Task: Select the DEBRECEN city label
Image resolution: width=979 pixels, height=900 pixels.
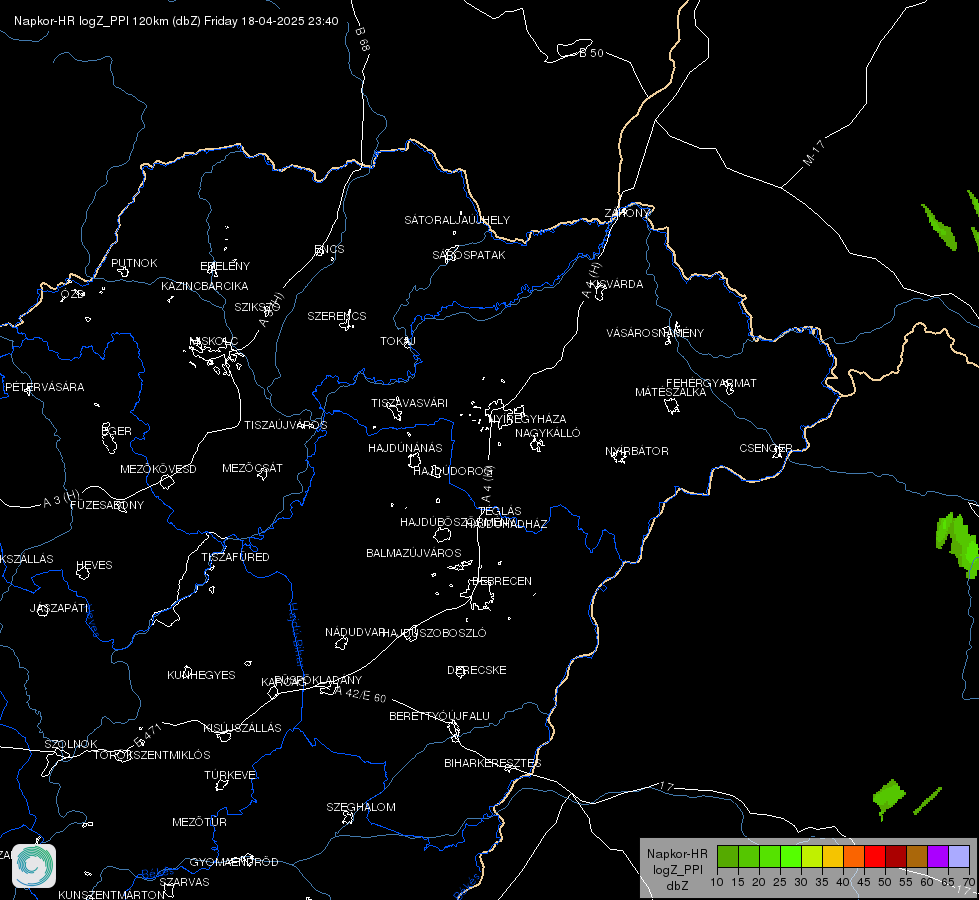Action: pyautogui.click(x=502, y=581)
